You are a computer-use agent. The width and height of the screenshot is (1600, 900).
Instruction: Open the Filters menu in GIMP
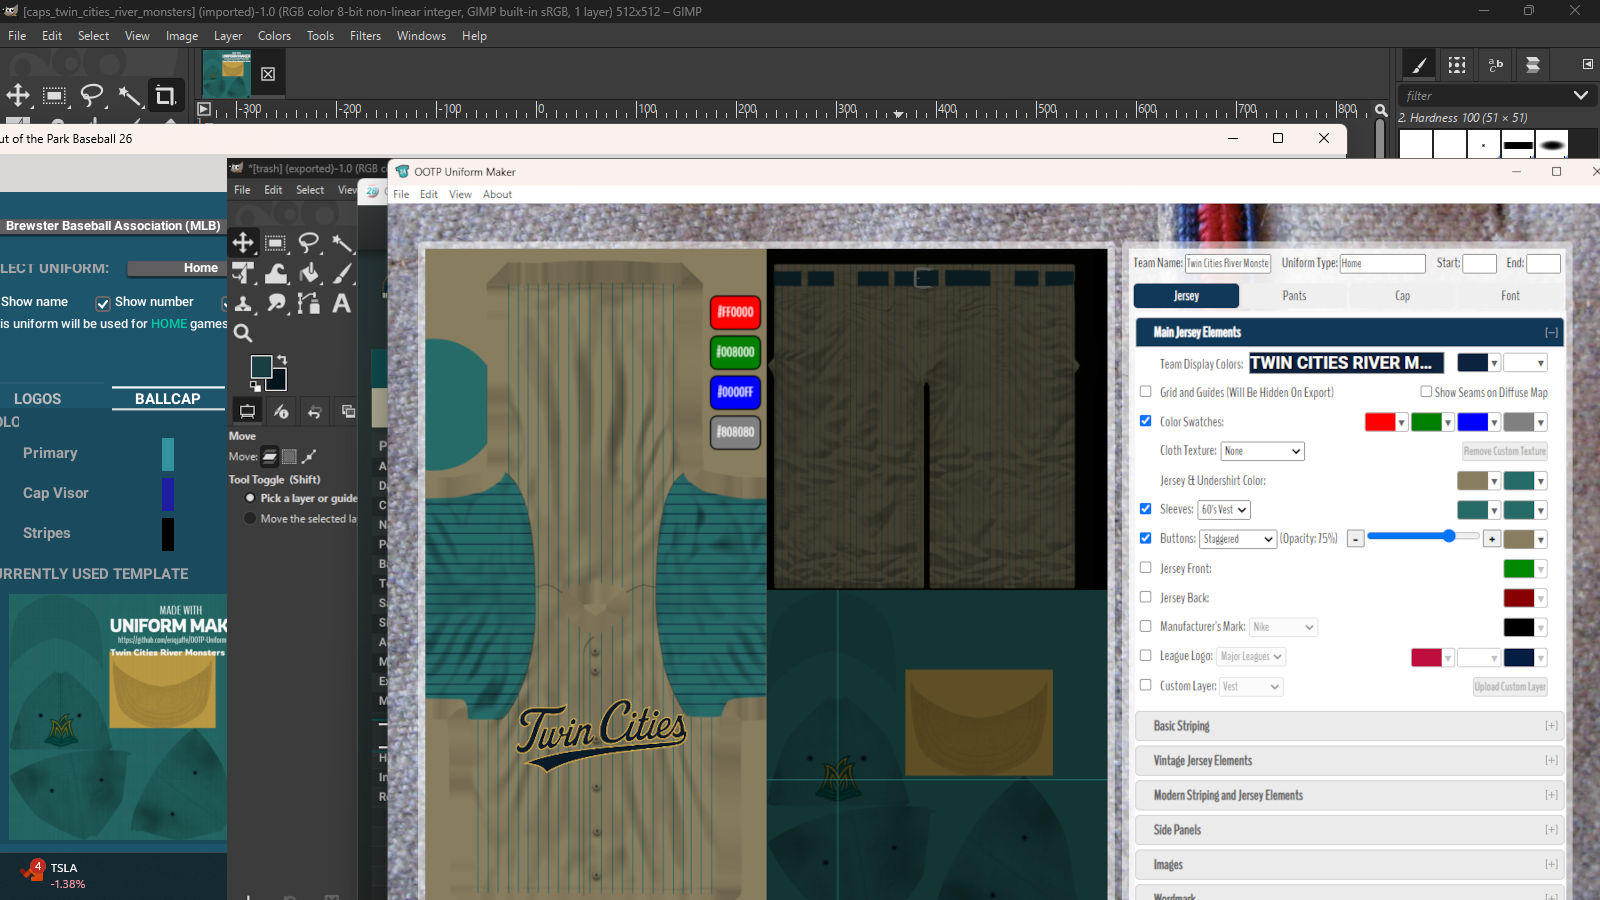(x=365, y=36)
